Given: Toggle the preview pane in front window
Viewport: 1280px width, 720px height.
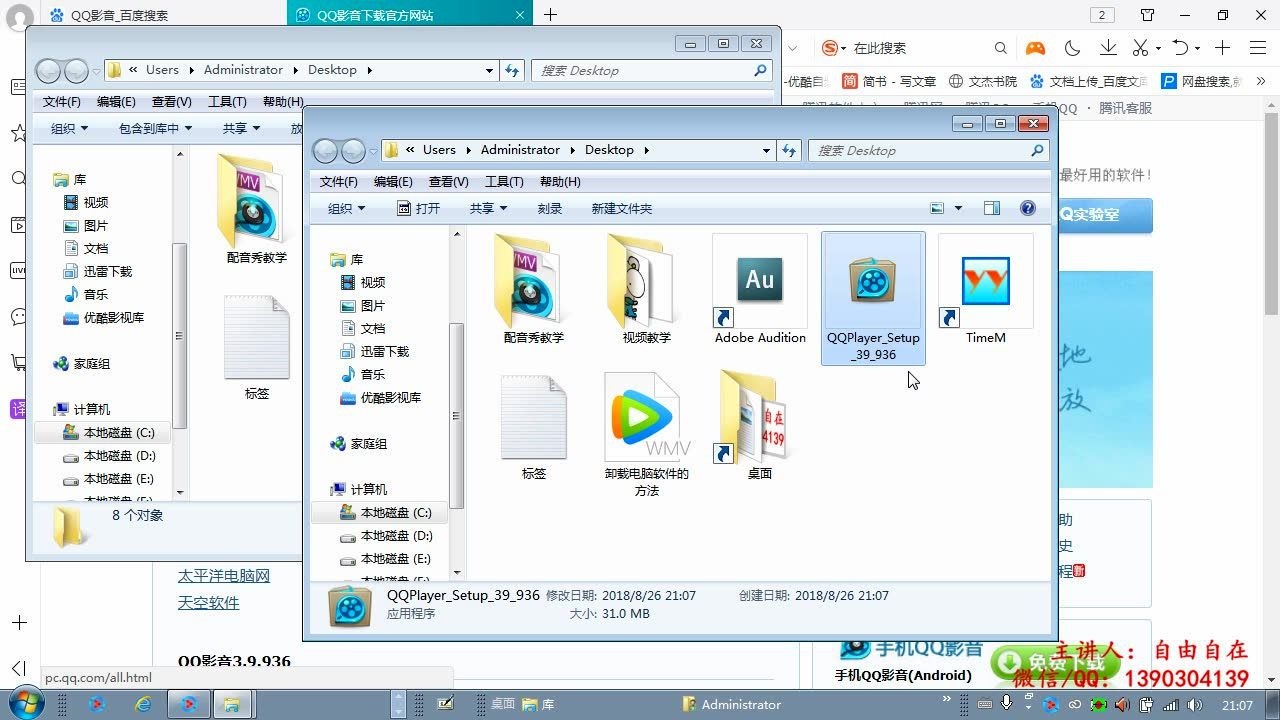Looking at the screenshot, I should click(992, 208).
